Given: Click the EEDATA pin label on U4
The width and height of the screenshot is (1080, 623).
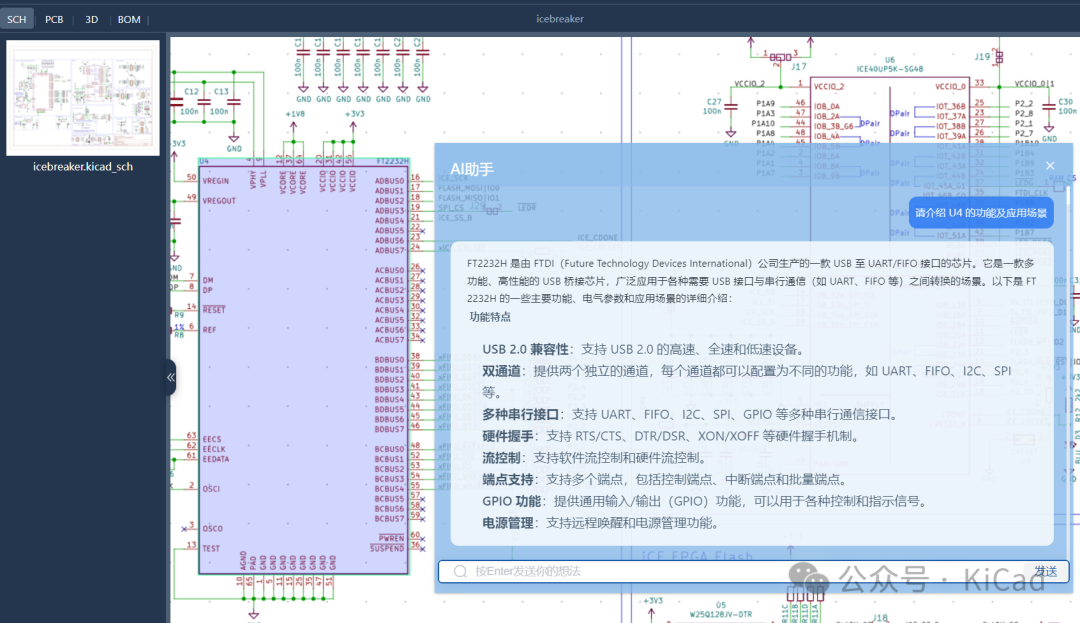Looking at the screenshot, I should pyautogui.click(x=216, y=459).
